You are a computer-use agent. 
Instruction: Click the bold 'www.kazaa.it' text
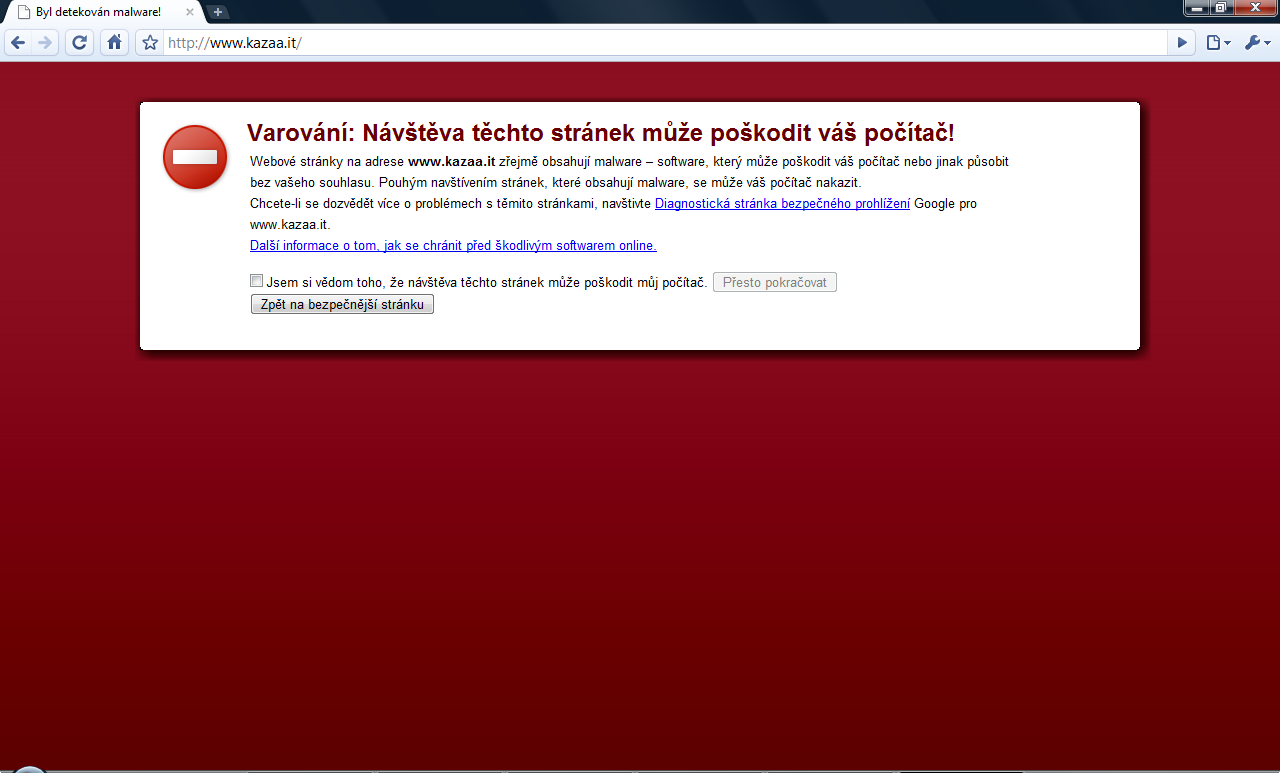(452, 161)
